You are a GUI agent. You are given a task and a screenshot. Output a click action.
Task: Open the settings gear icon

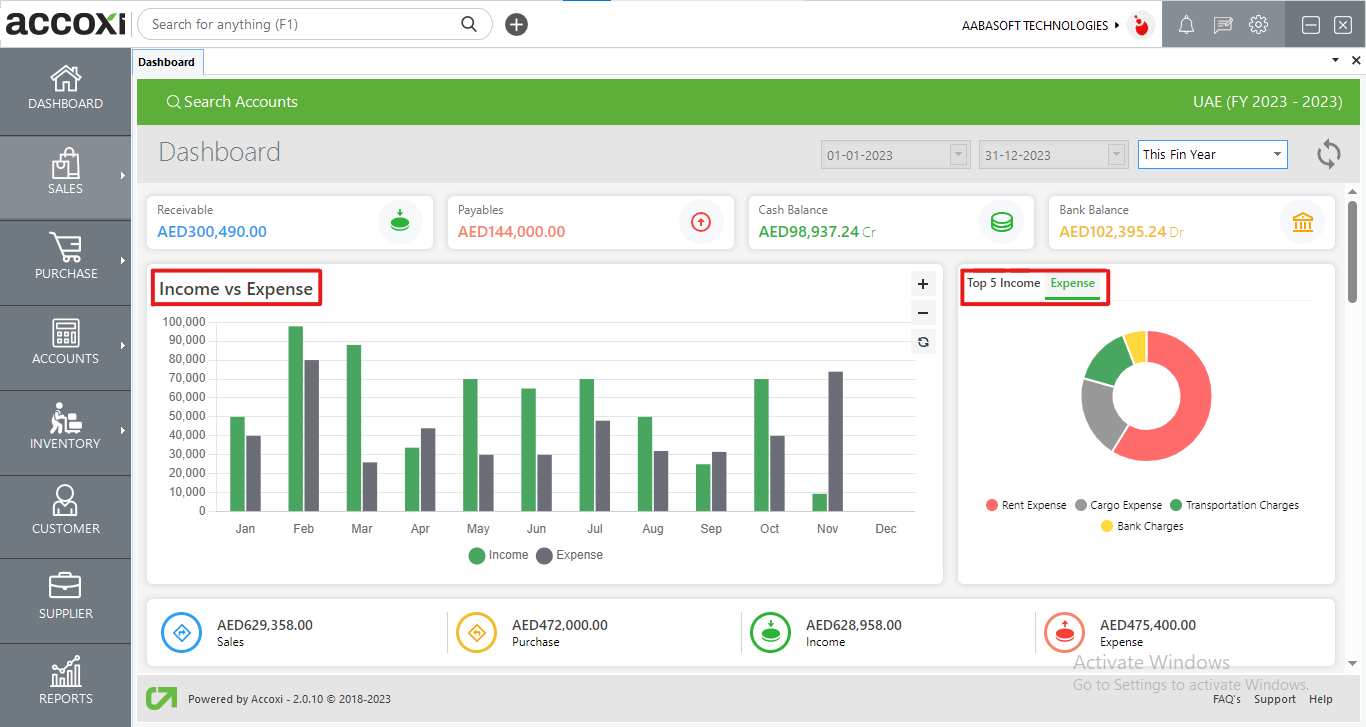tap(1259, 26)
